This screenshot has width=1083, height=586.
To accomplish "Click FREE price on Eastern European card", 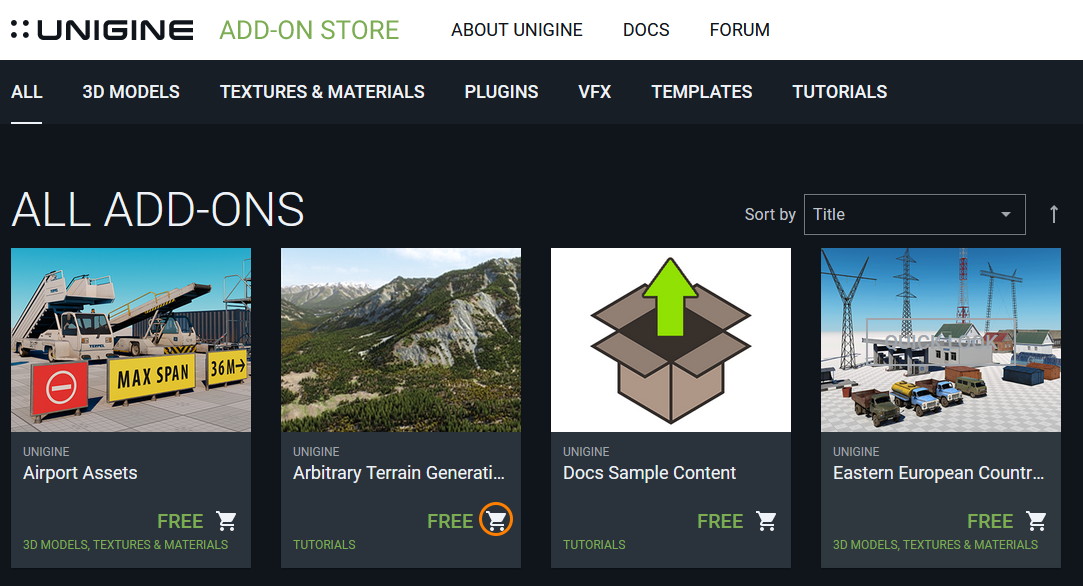I will pyautogui.click(x=990, y=521).
